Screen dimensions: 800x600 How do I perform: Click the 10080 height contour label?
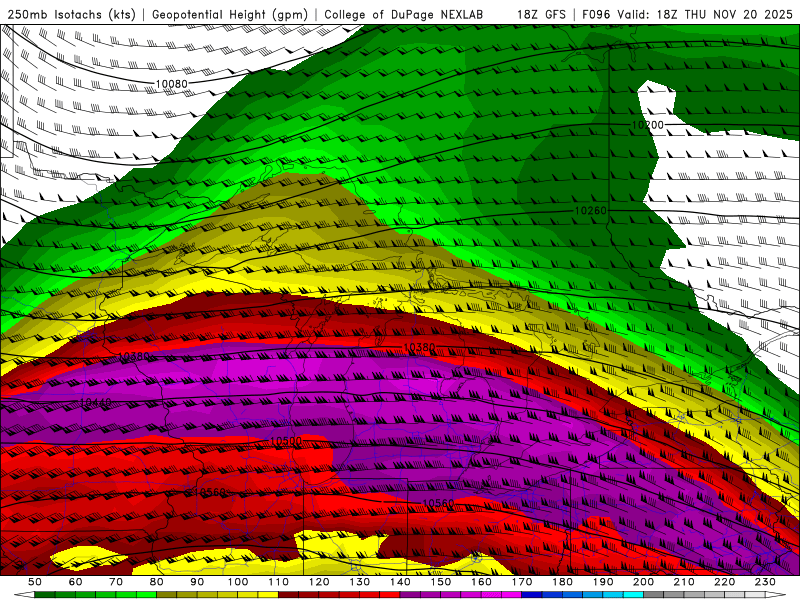pyautogui.click(x=171, y=84)
